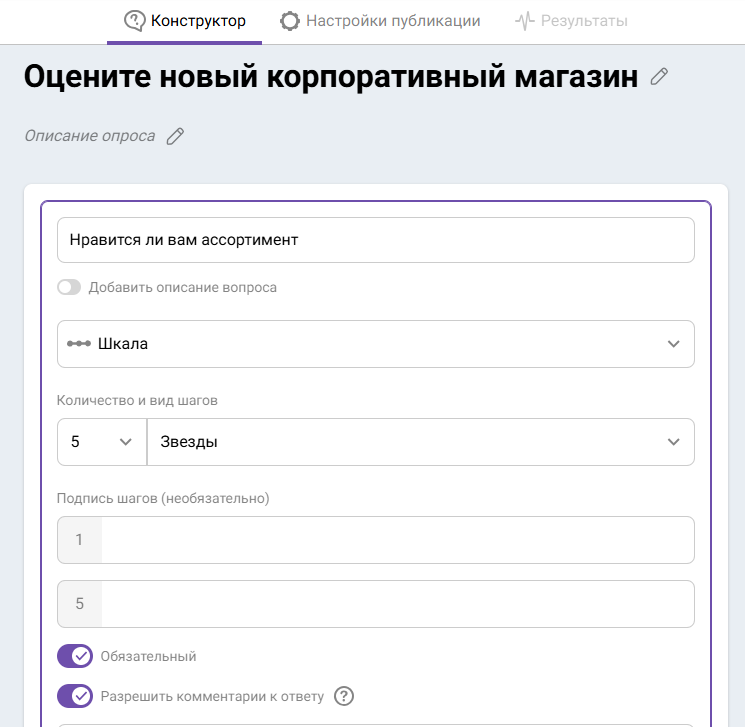Click label field for step 1
This screenshot has height=727, width=745.
(398, 540)
